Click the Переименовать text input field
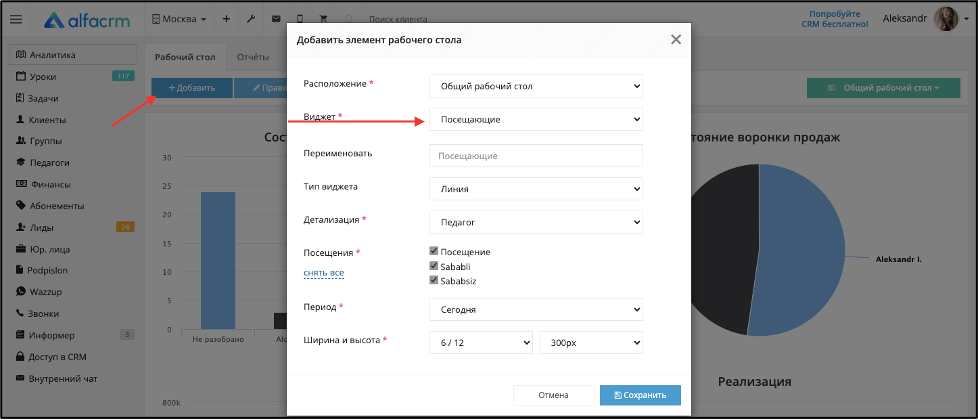The image size is (979, 420). tap(536, 155)
